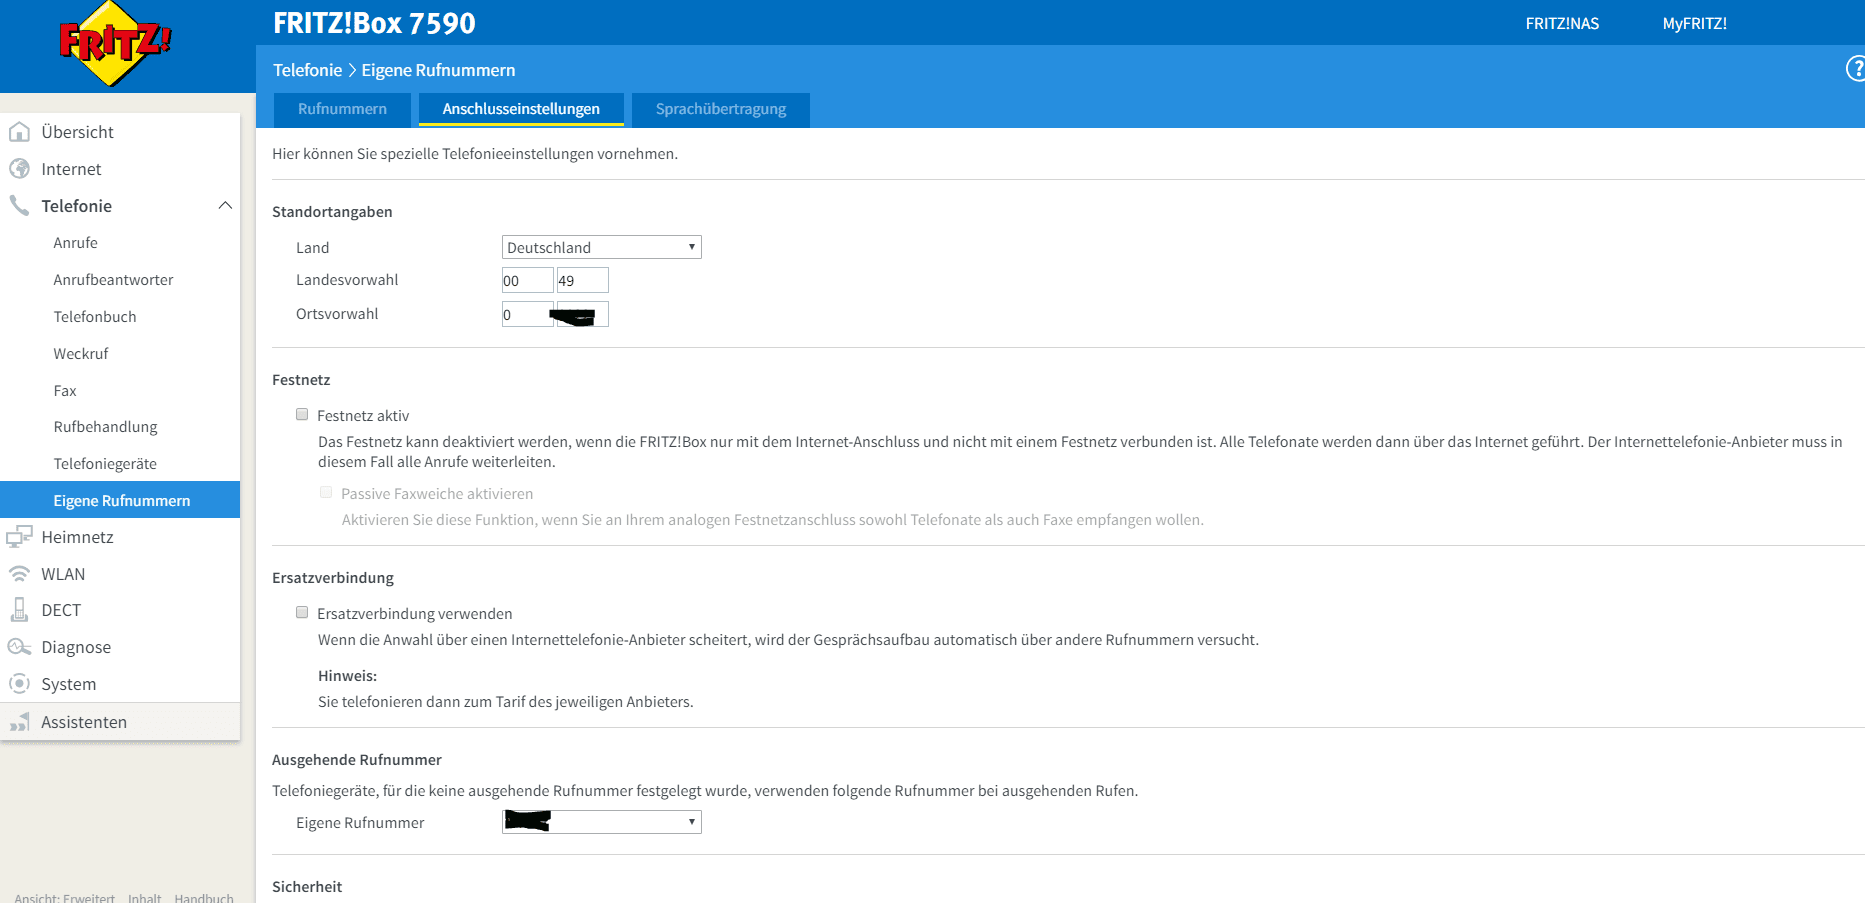Switch to the Rufnummern tab
Viewport: 1865px width, 903px height.
pos(342,109)
